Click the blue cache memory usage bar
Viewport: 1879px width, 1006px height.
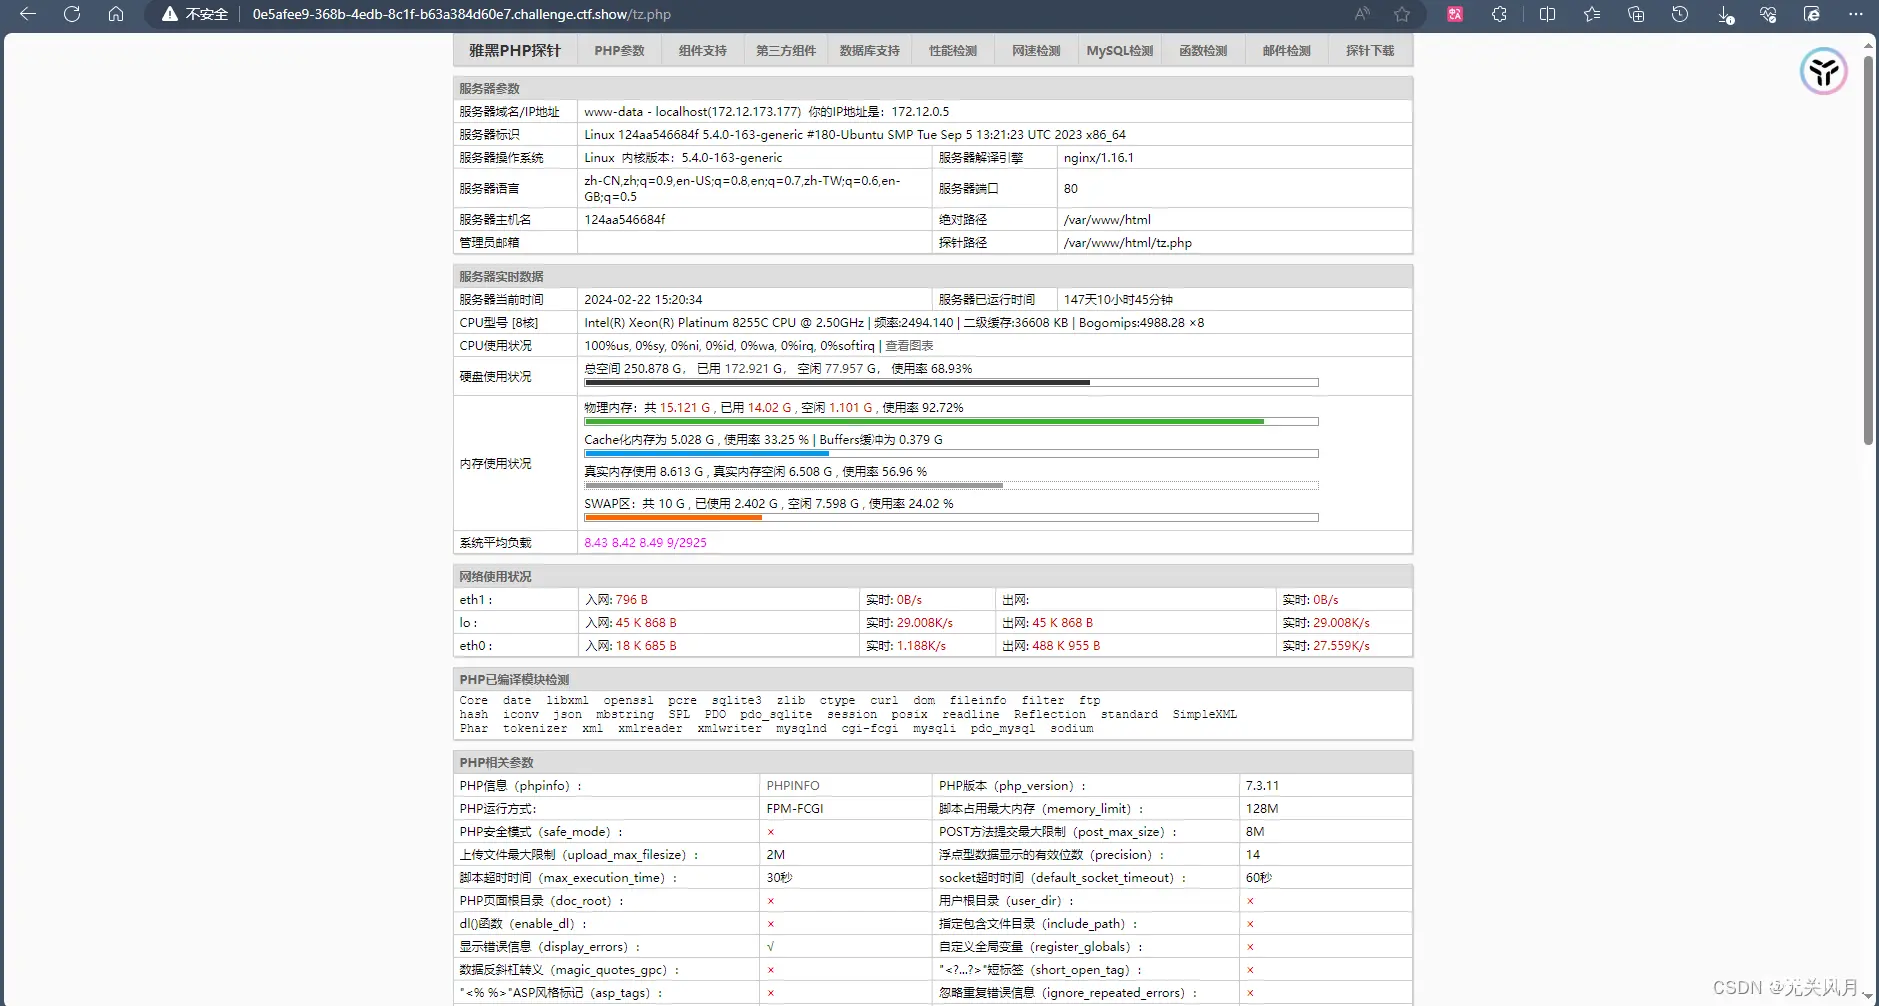coord(951,453)
